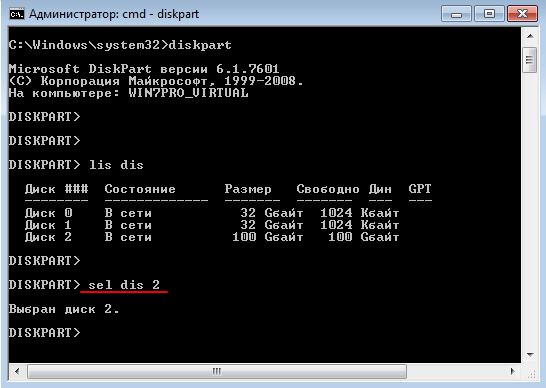Click the horizontal scrollbar right arrow

512,371
